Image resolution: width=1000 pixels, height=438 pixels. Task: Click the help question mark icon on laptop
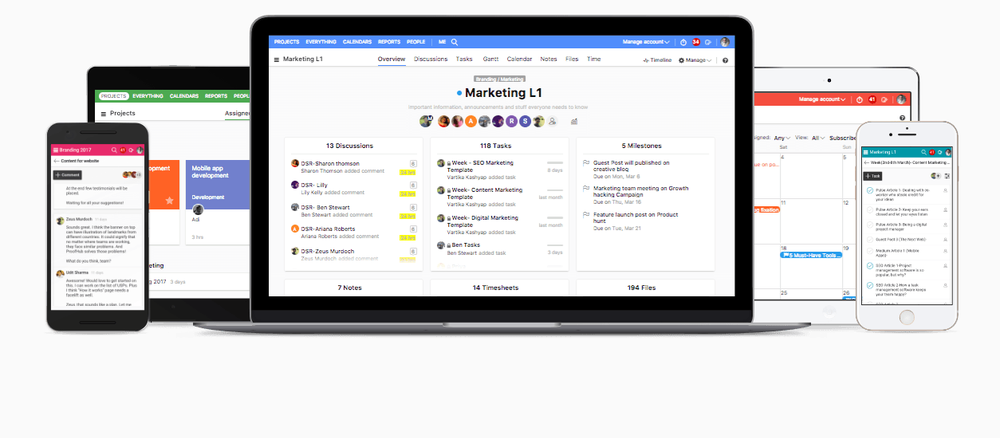[x=725, y=61]
